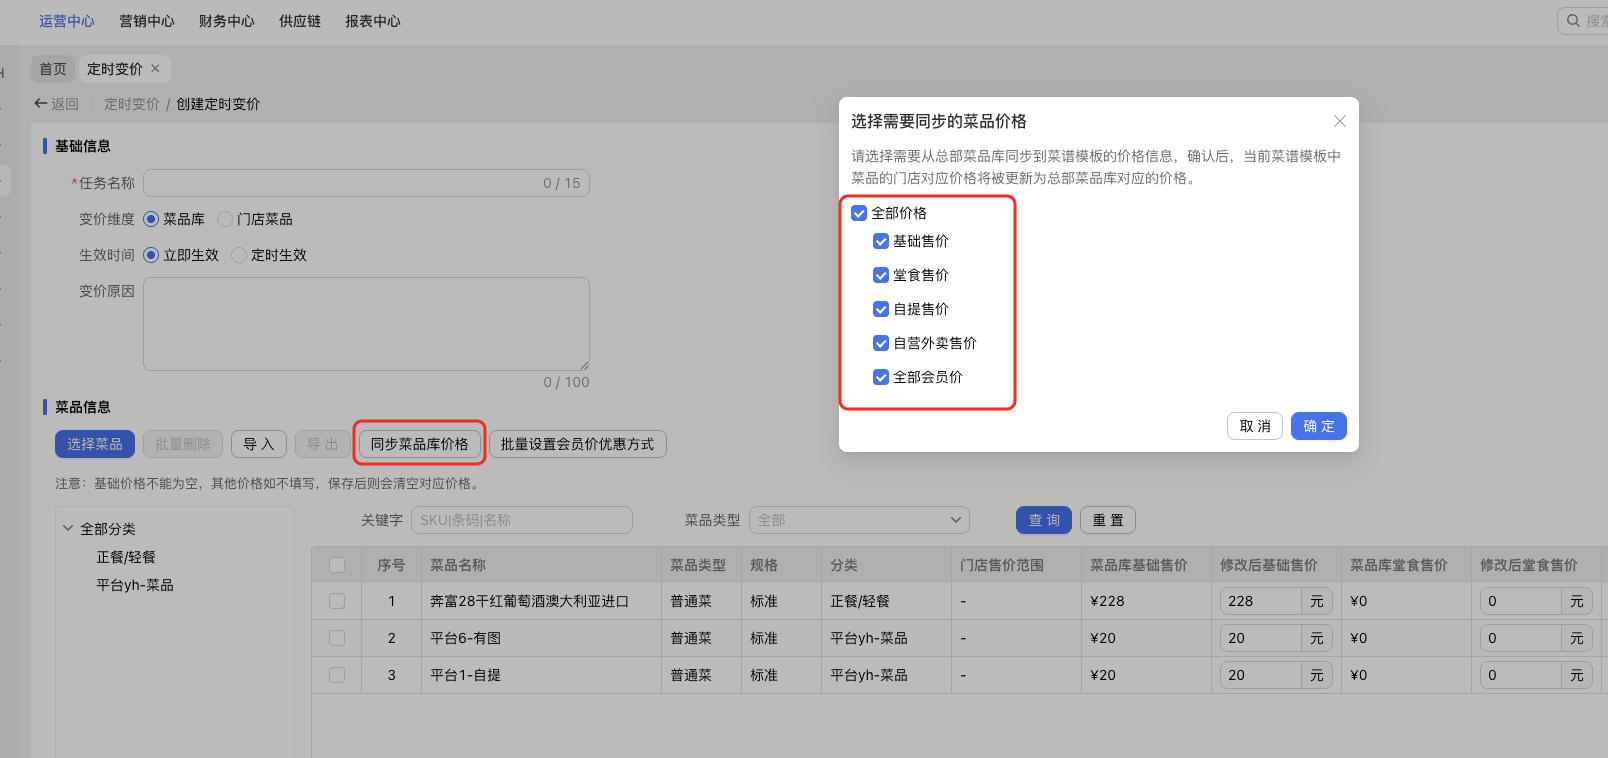The image size is (1608, 758).
Task: Edit 修改后基础售价 field for 平台6-有图
Action: coord(1261,638)
